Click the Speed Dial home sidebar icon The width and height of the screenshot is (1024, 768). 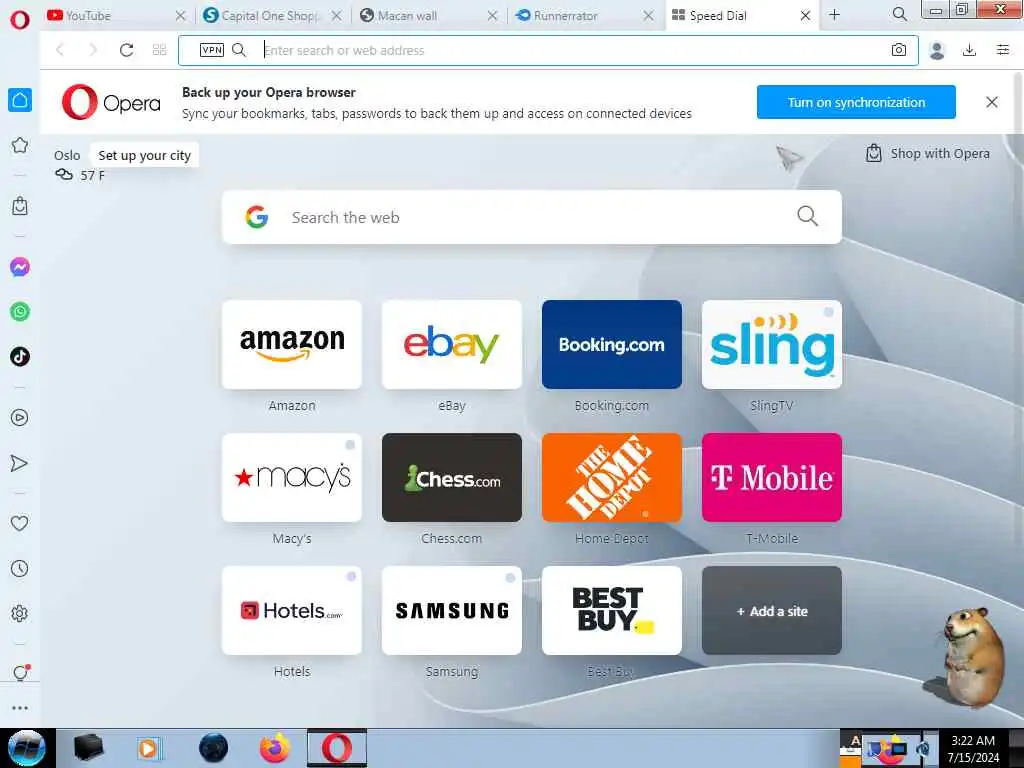pos(20,100)
